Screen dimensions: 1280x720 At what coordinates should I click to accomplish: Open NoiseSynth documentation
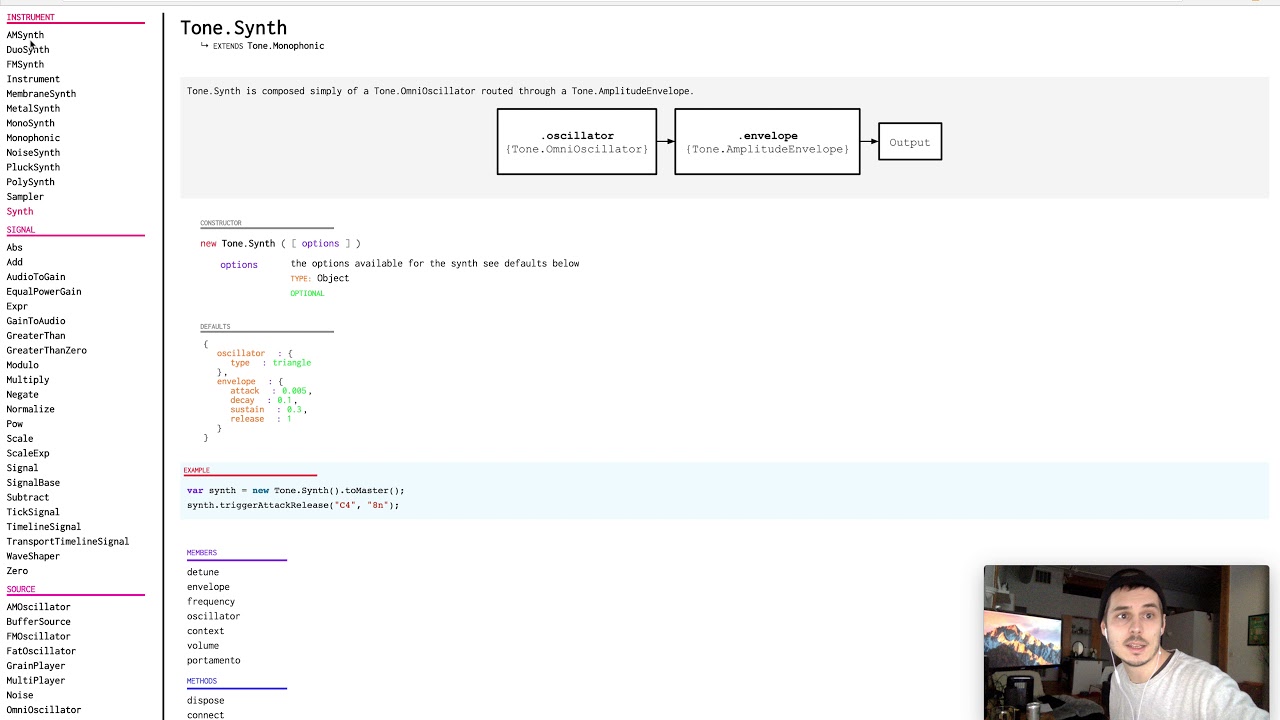[33, 153]
